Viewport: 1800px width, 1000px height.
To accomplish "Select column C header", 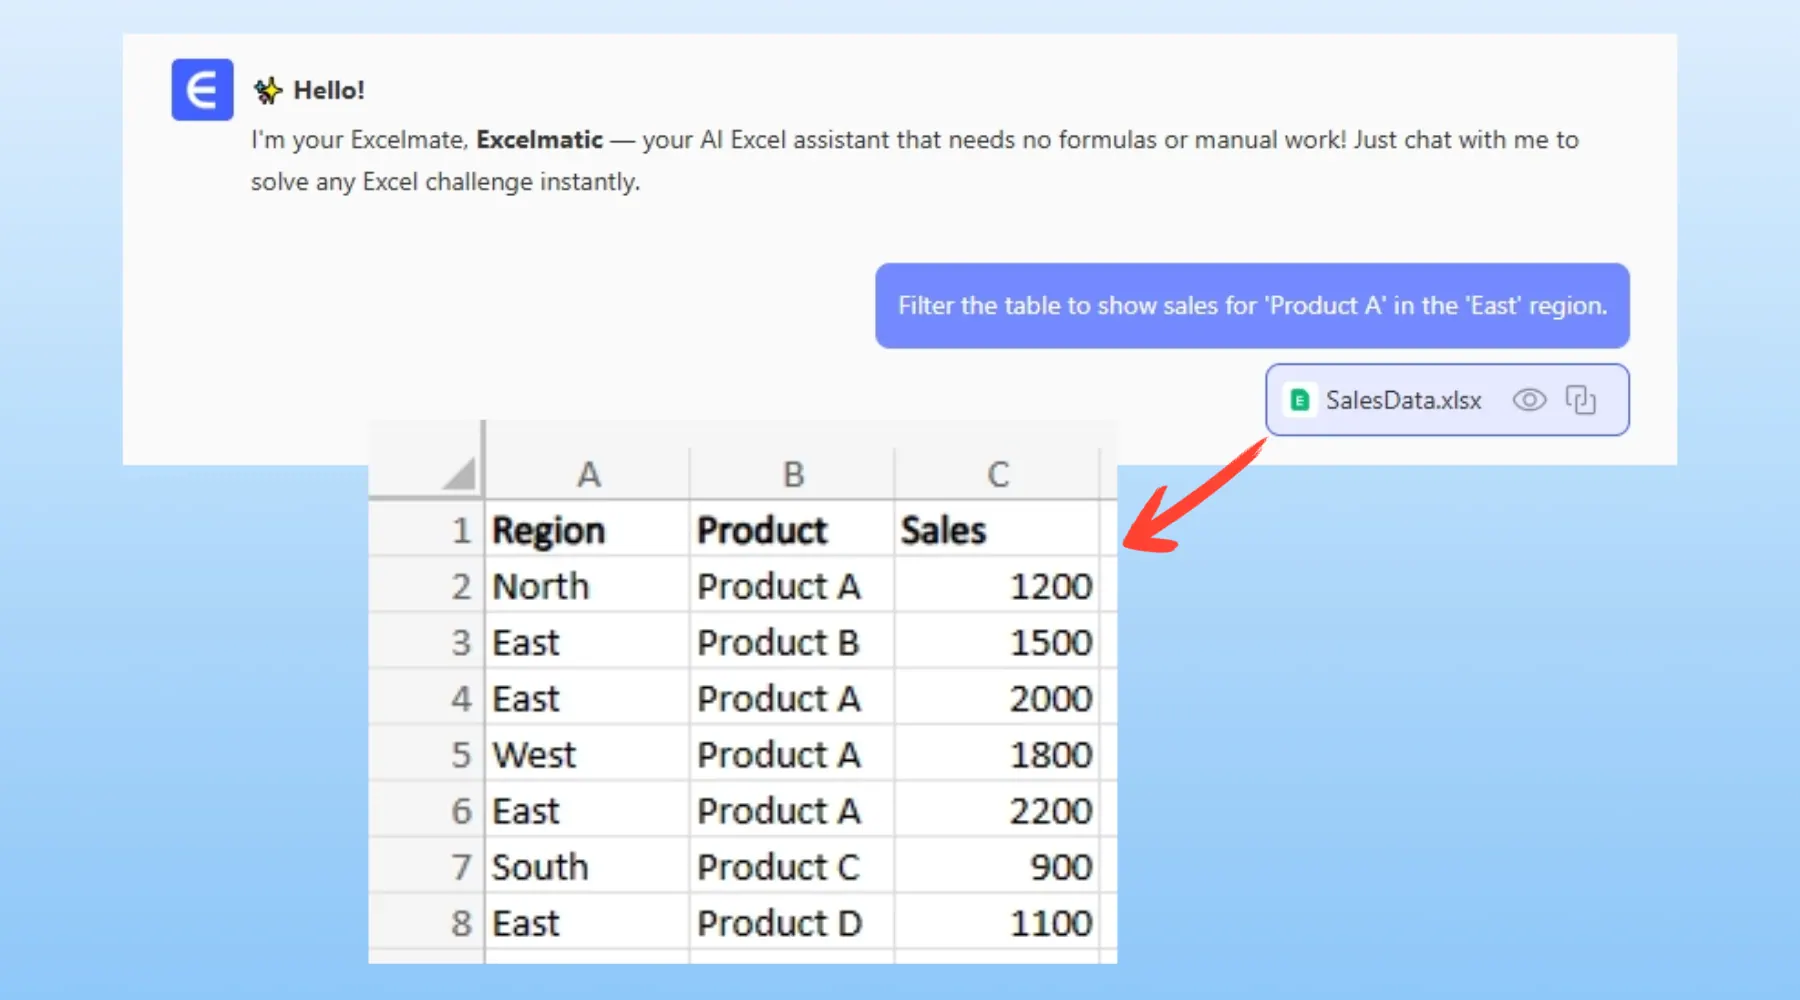I will click(997, 474).
